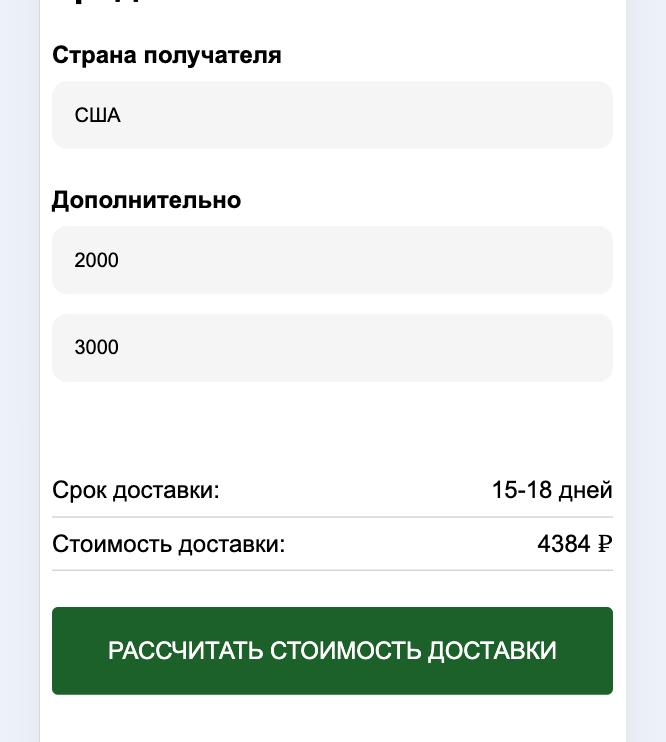The height and width of the screenshot is (742, 666).
Task: Focus the input field containing 2000
Action: (x=332, y=260)
